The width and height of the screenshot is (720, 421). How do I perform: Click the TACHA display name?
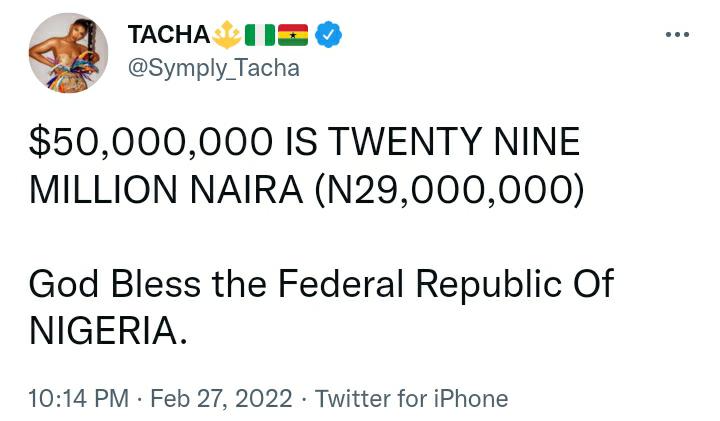(x=168, y=35)
